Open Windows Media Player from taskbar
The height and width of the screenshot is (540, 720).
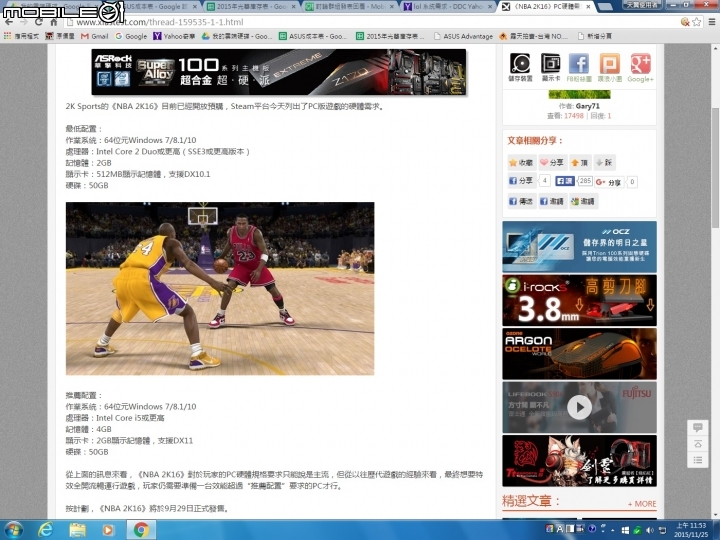108,530
